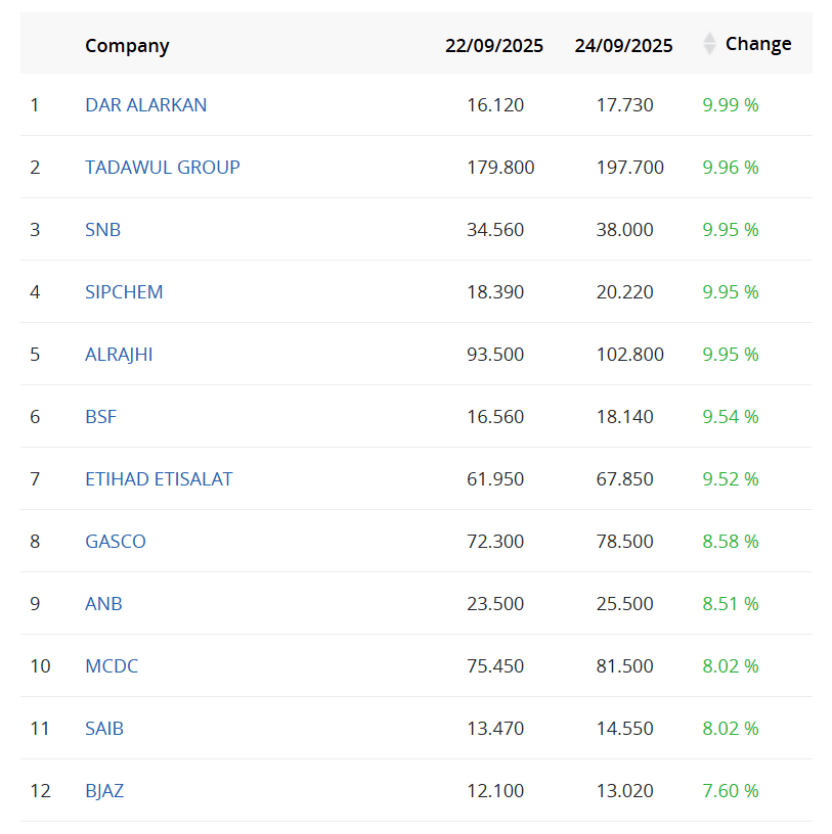The image size is (832, 834).
Task: Open the ETIHAD ETISALAT link
Action: 158,479
